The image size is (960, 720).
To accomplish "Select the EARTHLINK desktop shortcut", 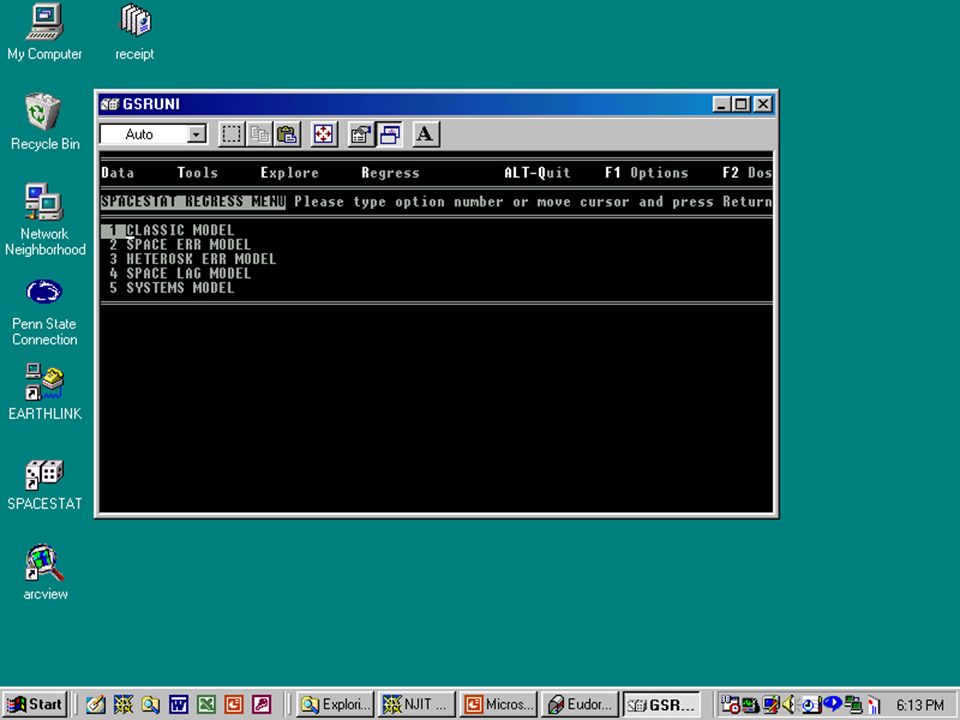I will click(45, 392).
